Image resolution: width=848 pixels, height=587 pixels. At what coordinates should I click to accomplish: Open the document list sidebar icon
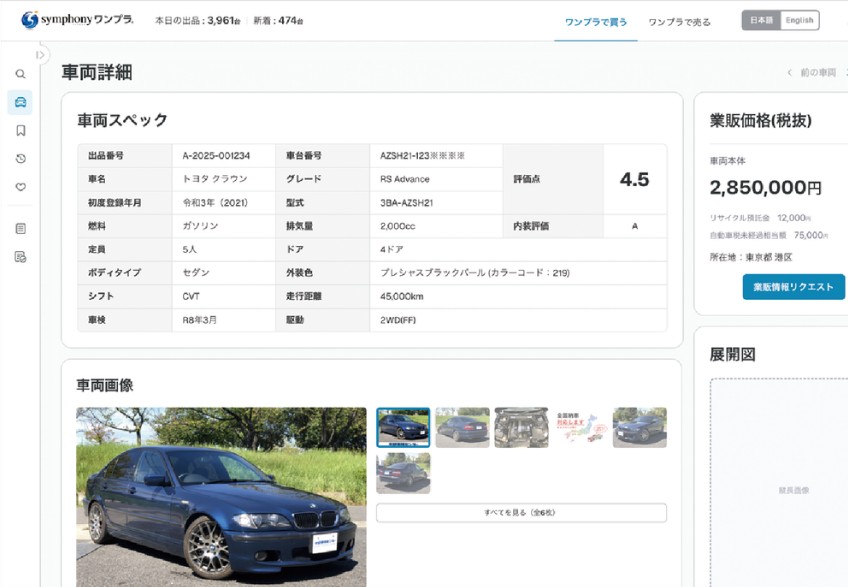pyautogui.click(x=20, y=228)
